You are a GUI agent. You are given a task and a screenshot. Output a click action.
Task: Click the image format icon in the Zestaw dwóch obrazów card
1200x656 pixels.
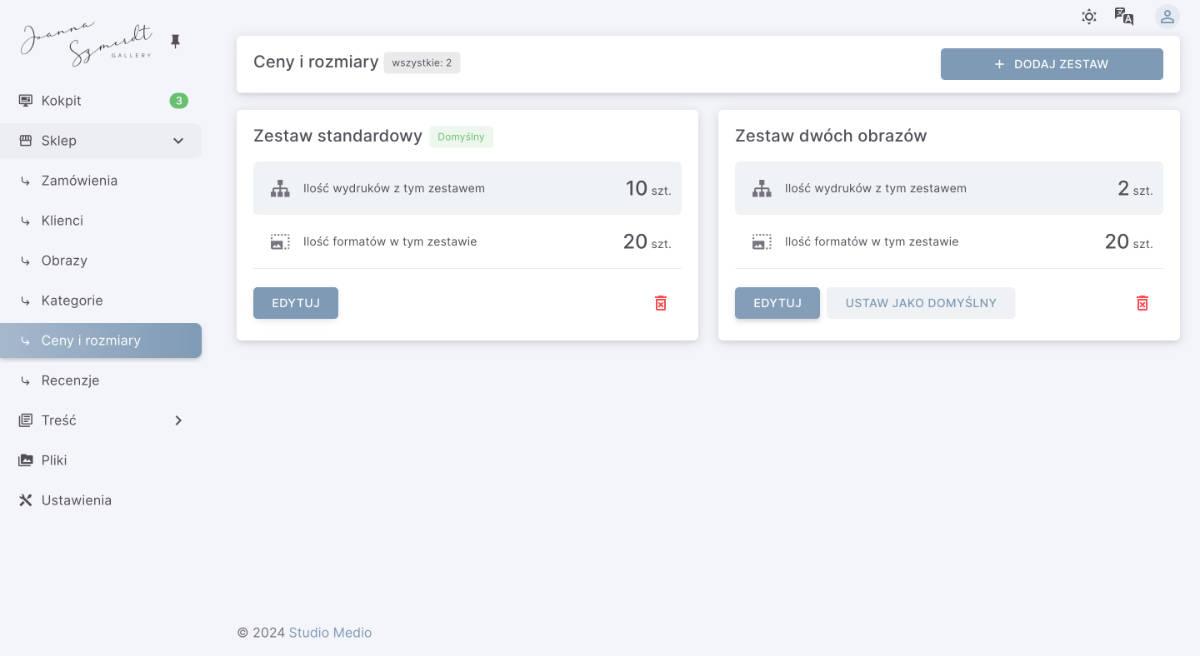click(762, 242)
